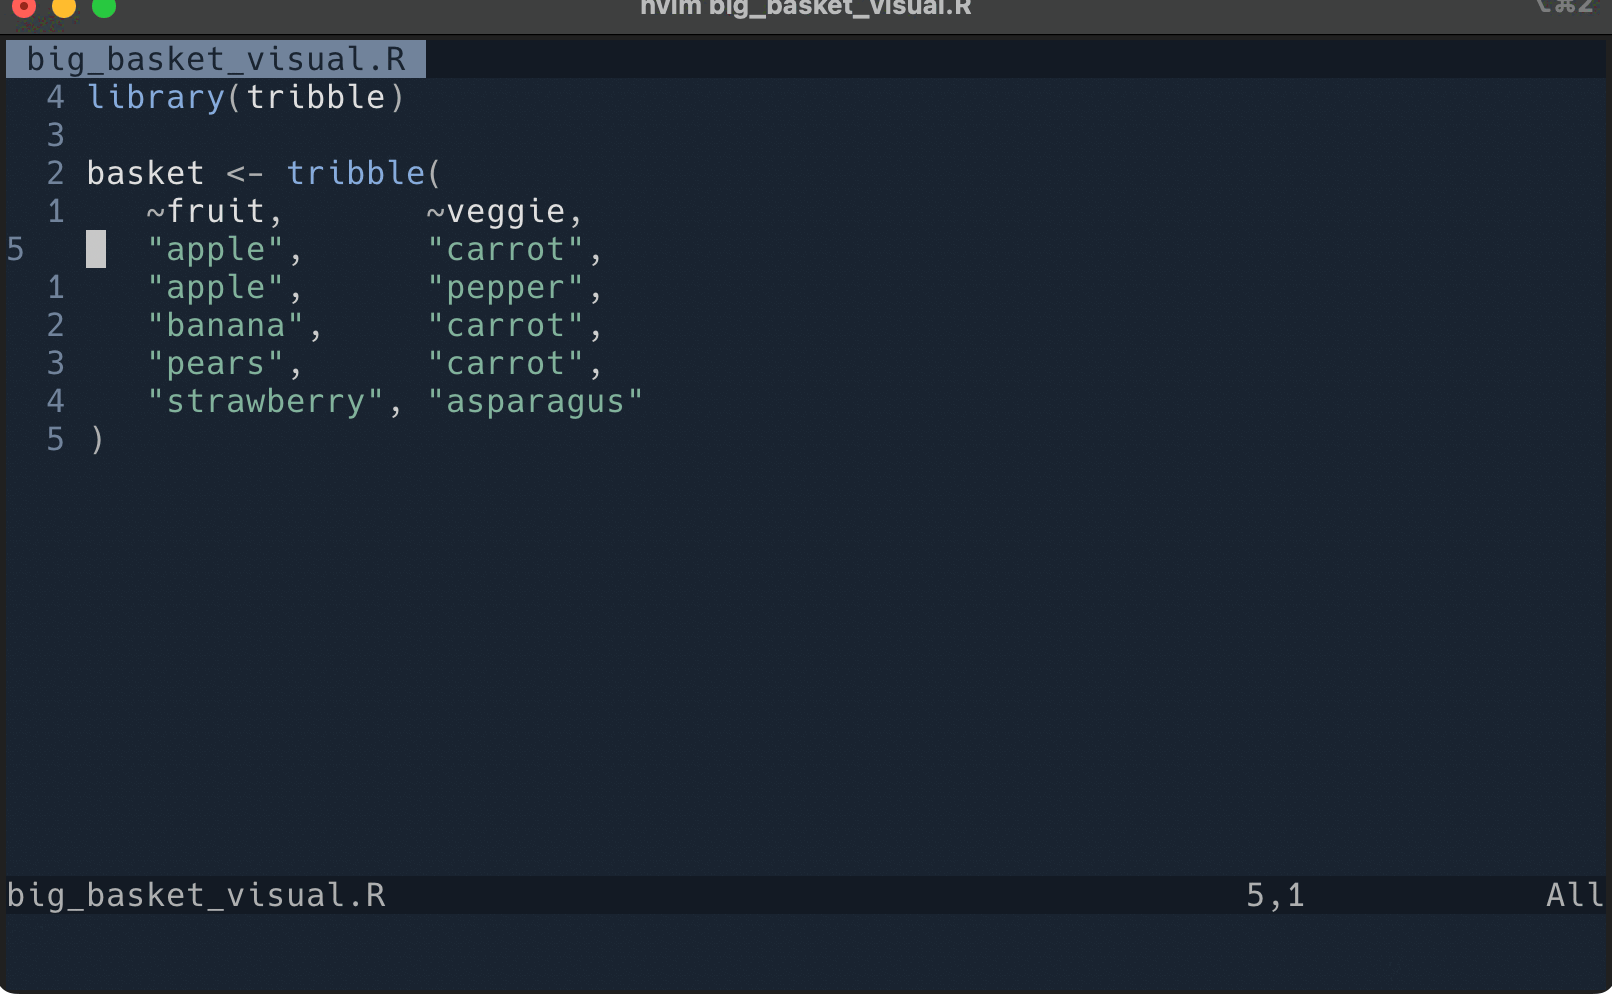The height and width of the screenshot is (994, 1612).
Task: Click the yellow minimize window button
Action: coord(64,7)
